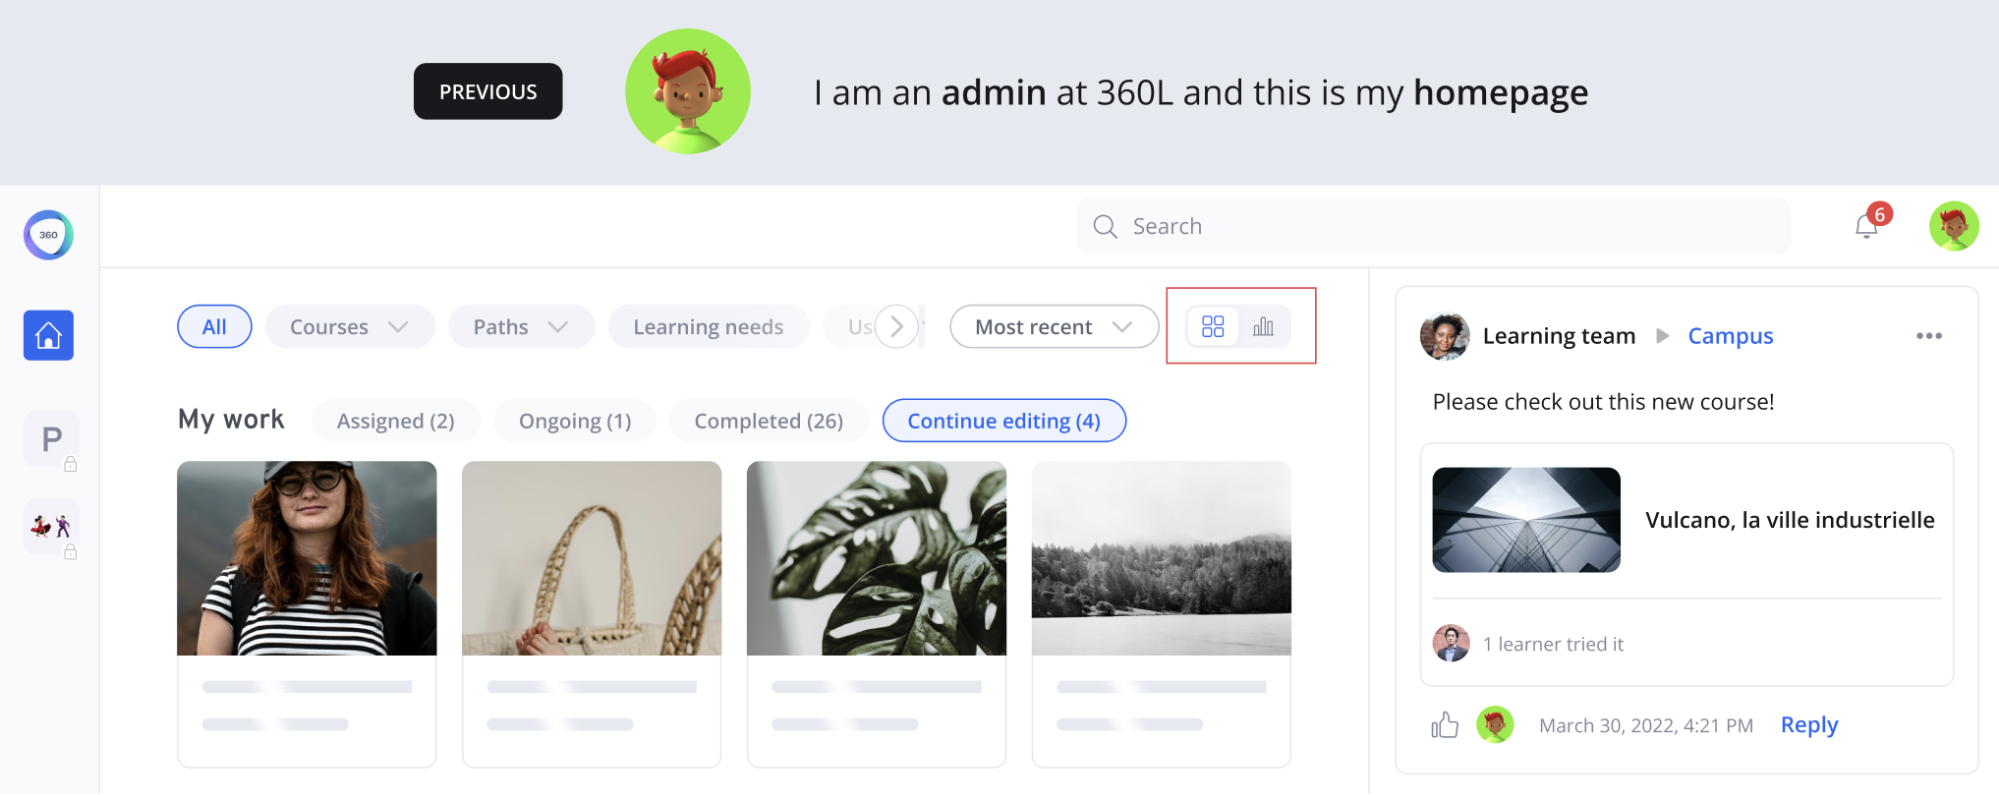Switch to grid card view

pos(1213,327)
